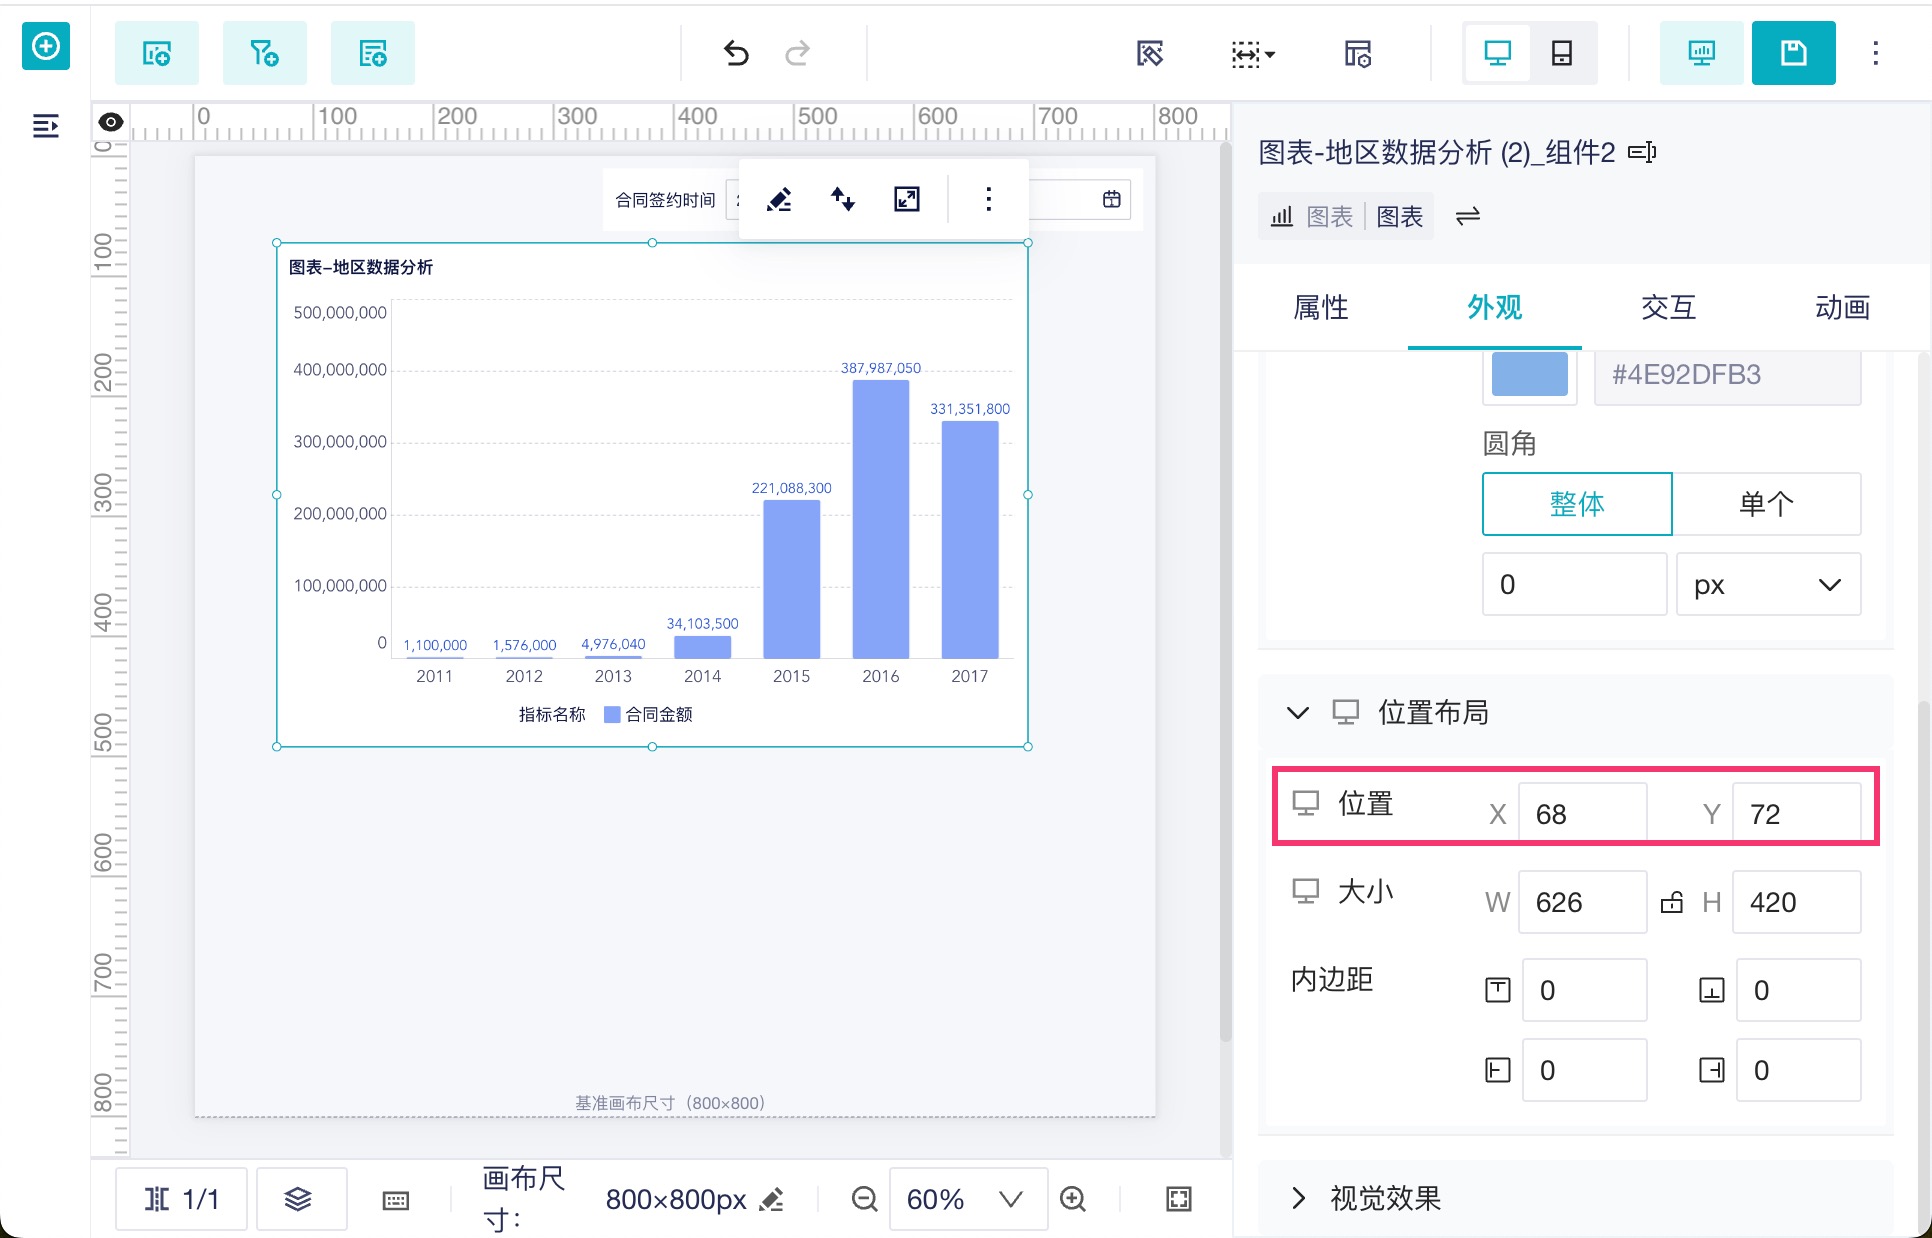Screen dimensions: 1932x1238
Task: Click the 1/1 page indicator button
Action: tap(182, 1198)
